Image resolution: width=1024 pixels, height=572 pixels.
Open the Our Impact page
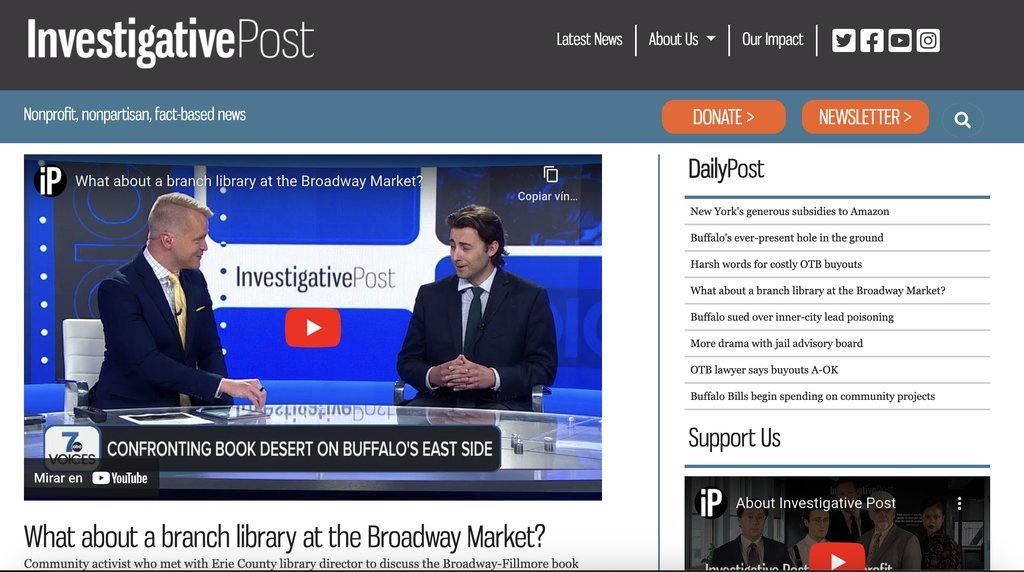pyautogui.click(x=773, y=40)
